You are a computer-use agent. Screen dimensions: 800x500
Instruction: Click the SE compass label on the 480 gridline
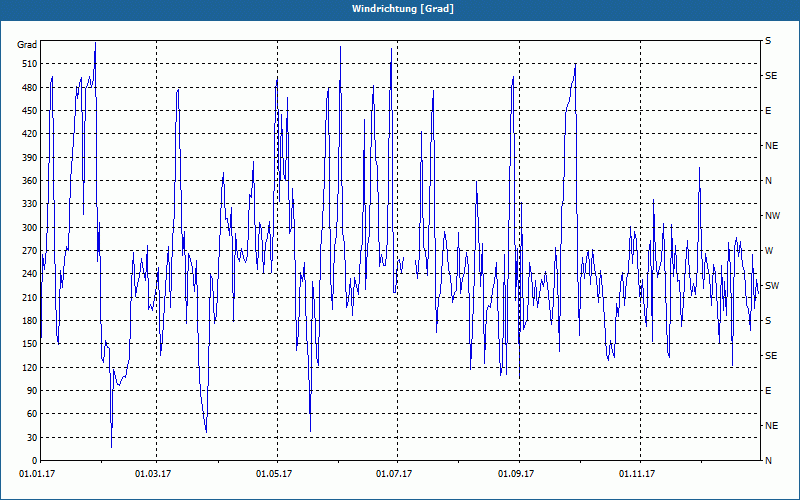click(x=771, y=76)
